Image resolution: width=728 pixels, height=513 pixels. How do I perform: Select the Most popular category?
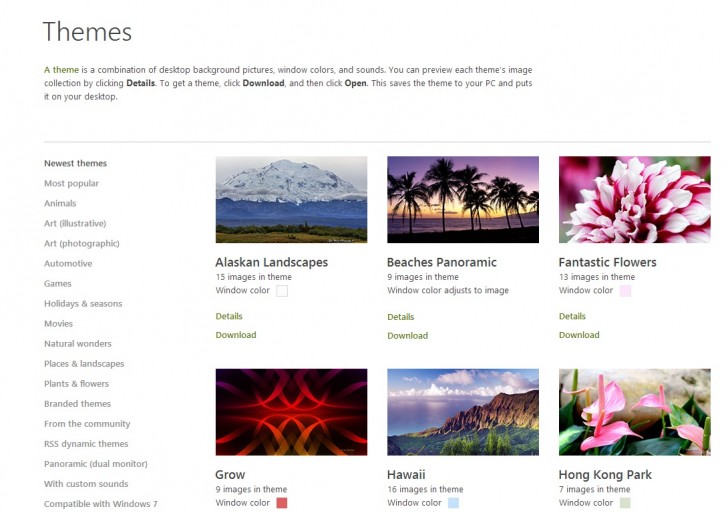(71, 184)
